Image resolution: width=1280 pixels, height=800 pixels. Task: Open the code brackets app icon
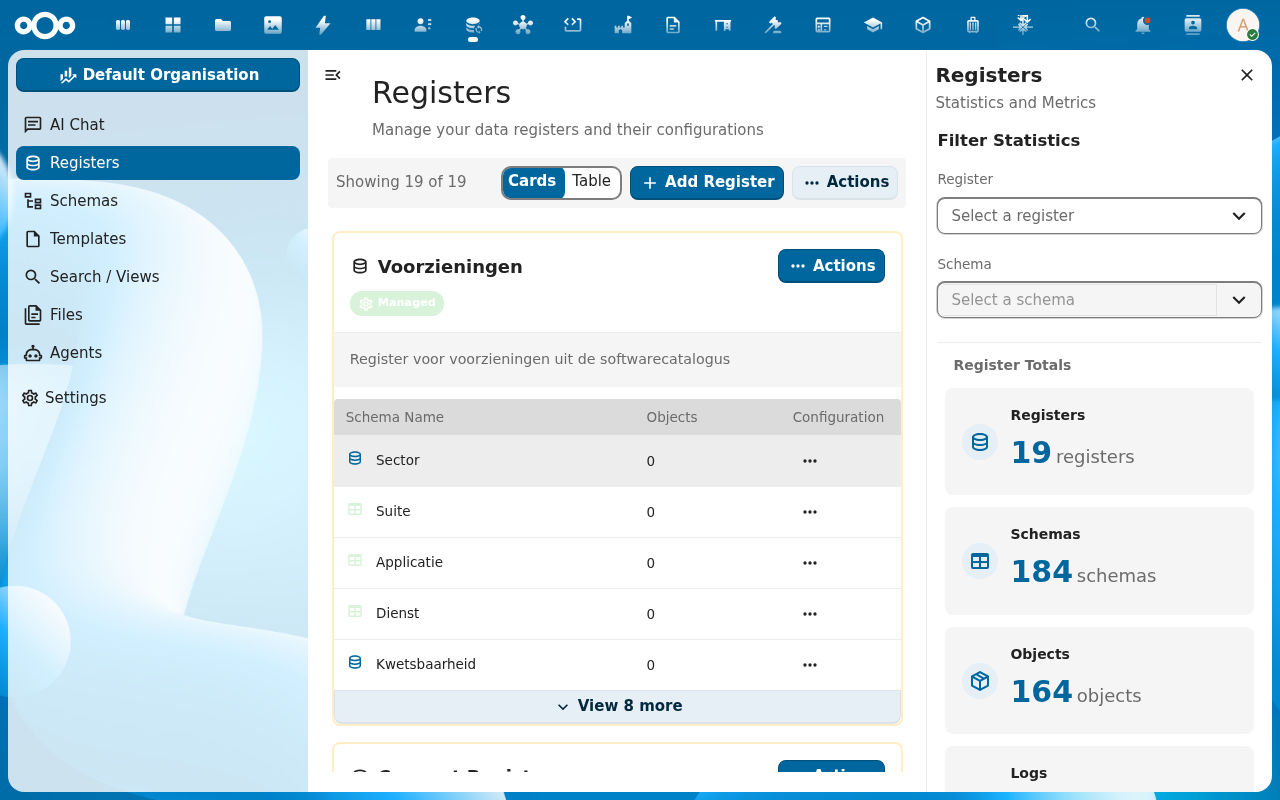tap(573, 25)
